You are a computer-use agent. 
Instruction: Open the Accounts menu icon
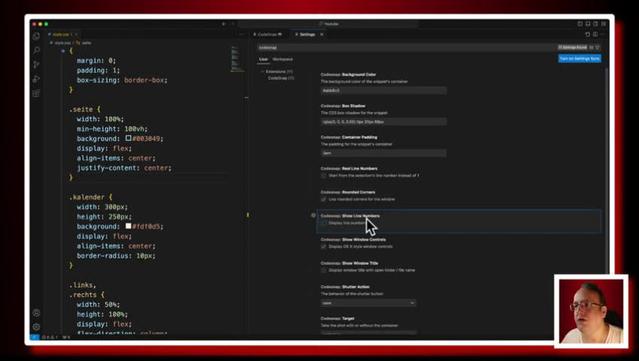36,313
